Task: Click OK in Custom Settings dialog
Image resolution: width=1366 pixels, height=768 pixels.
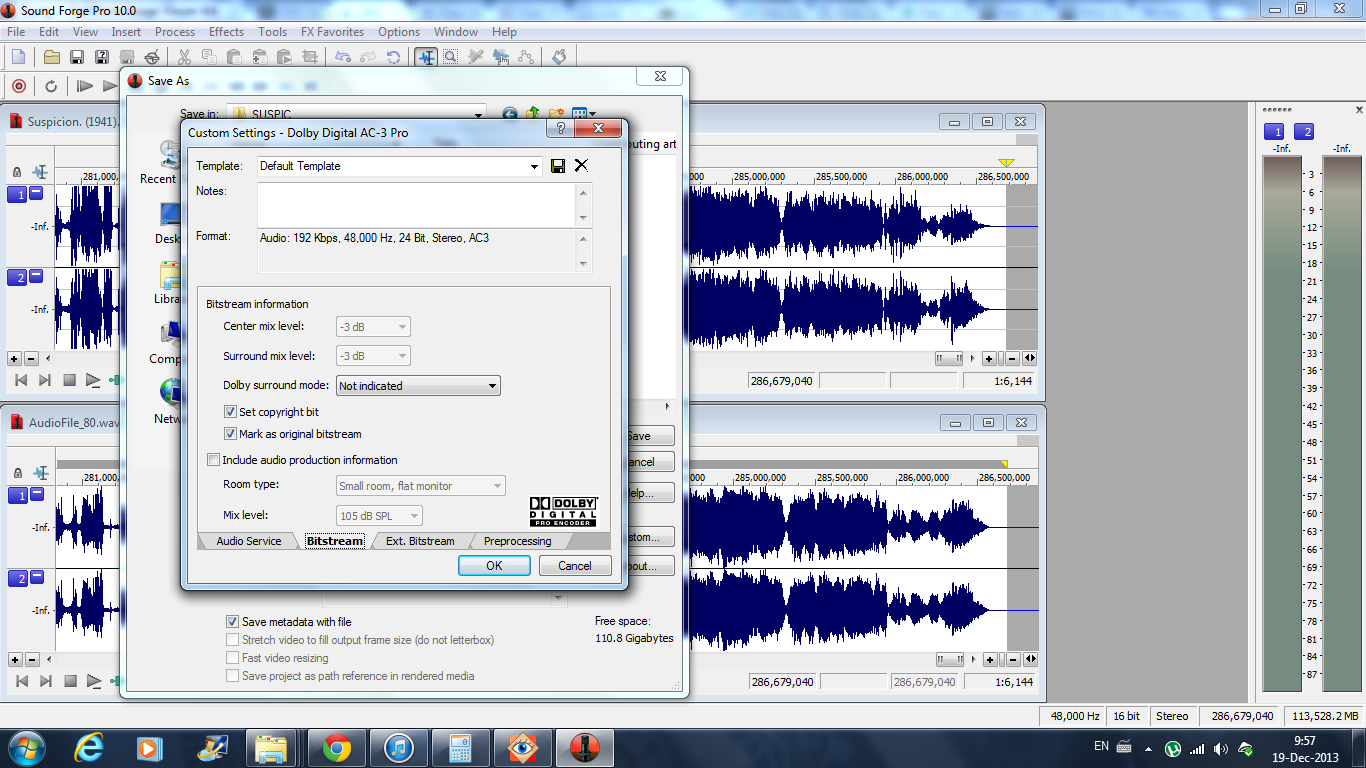Action: (494, 565)
